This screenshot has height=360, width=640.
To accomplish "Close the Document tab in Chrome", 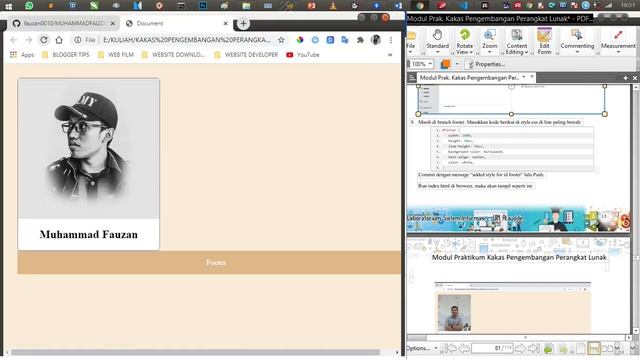I will (x=225, y=23).
